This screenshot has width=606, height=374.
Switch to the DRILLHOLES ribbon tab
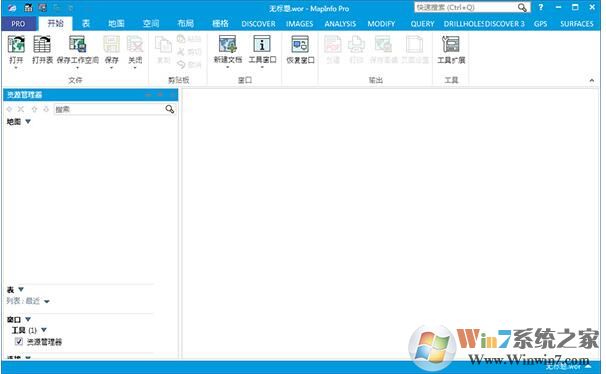pos(463,24)
